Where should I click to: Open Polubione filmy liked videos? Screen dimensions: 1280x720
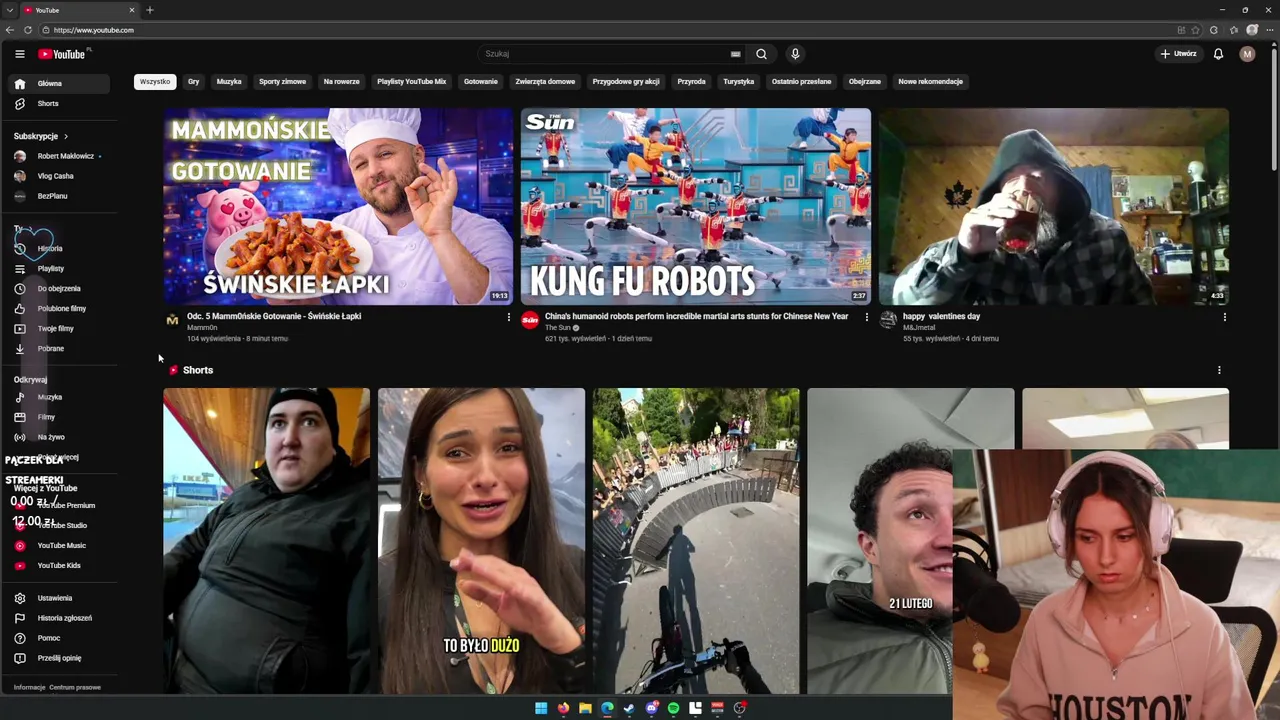click(x=60, y=309)
